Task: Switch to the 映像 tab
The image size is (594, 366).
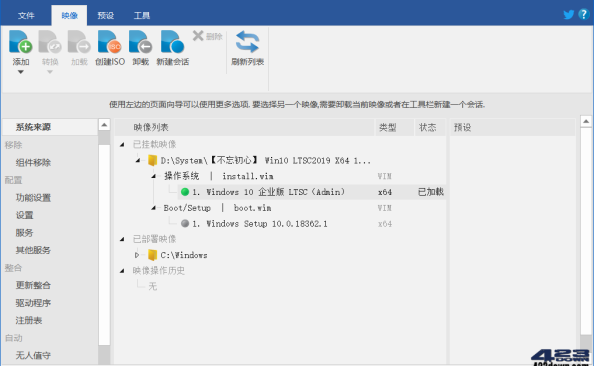Action: pyautogui.click(x=69, y=16)
